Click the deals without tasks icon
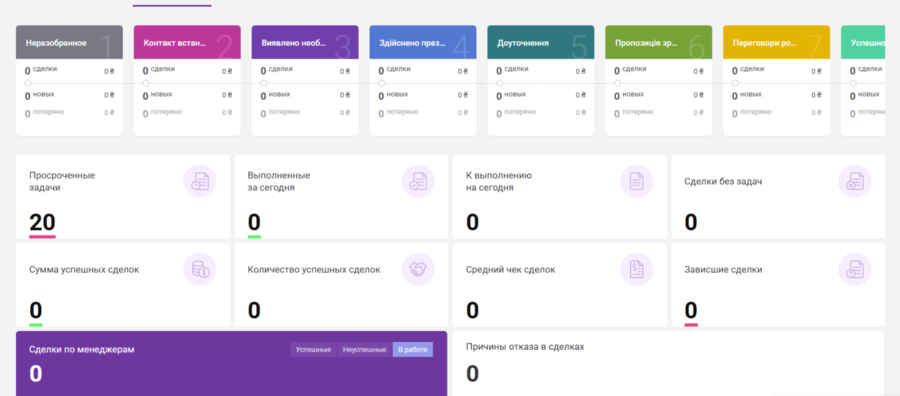This screenshot has width=900, height=396. (855, 181)
